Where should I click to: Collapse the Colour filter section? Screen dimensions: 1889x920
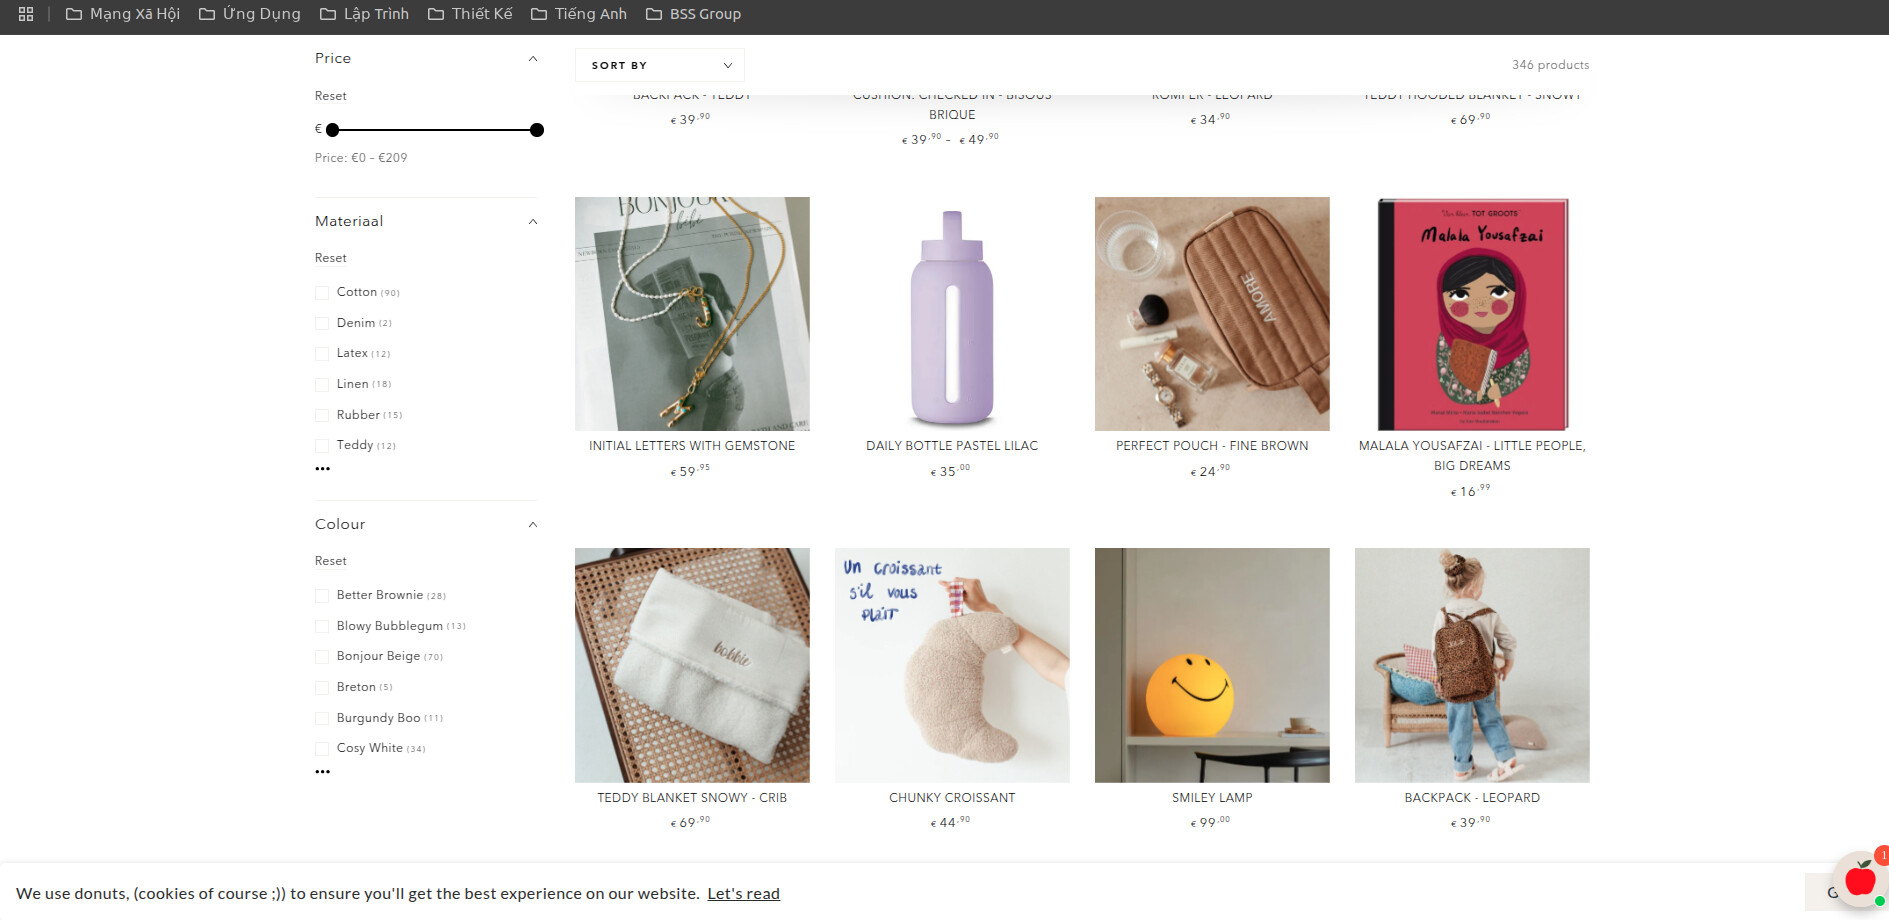pos(533,525)
